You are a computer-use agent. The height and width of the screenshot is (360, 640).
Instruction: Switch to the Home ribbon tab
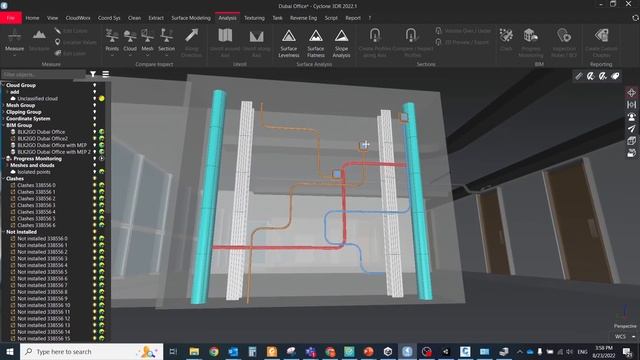(32, 18)
